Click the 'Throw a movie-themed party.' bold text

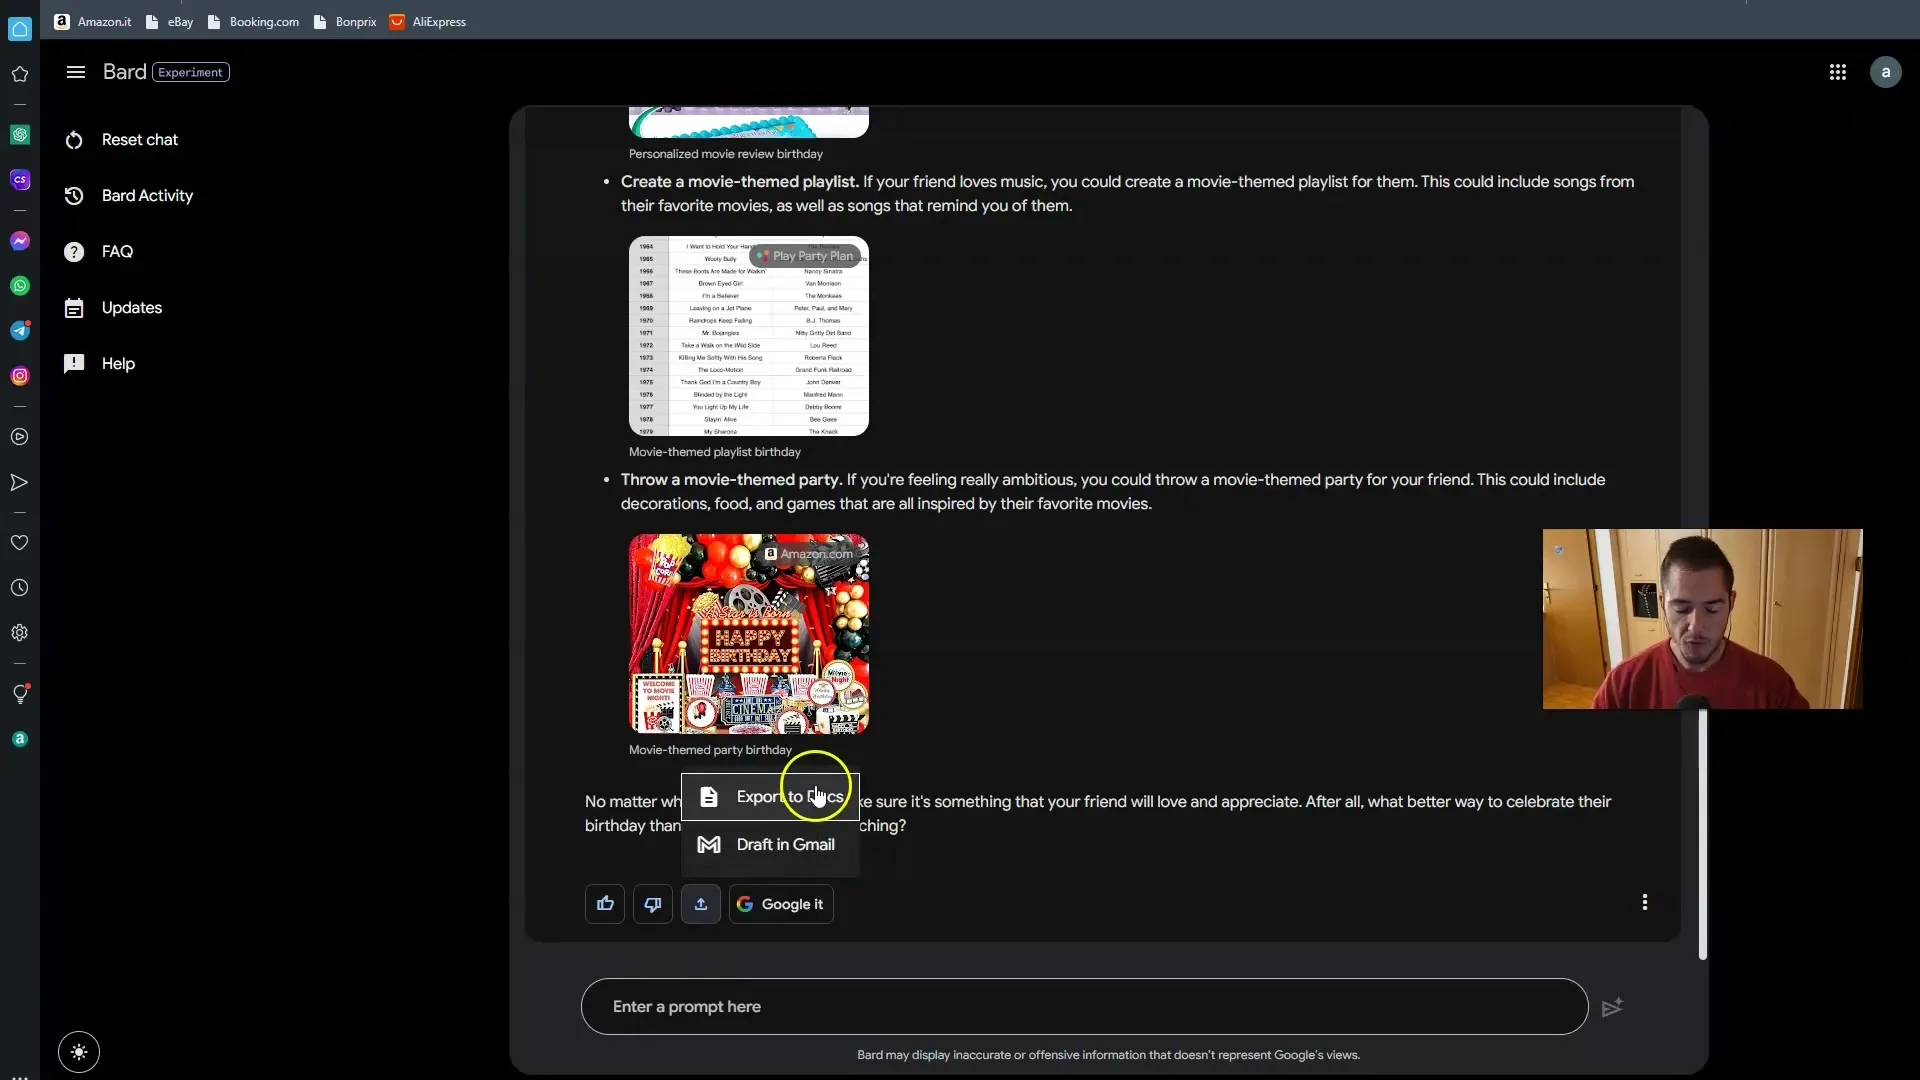731,480
